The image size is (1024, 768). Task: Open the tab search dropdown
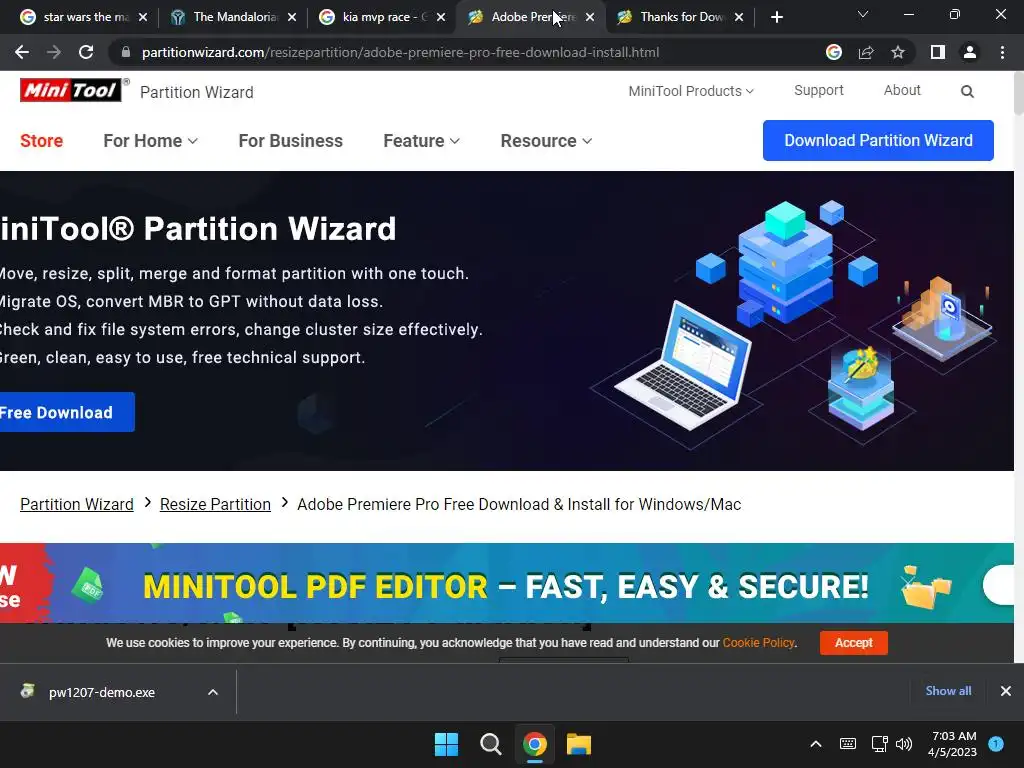(x=863, y=14)
